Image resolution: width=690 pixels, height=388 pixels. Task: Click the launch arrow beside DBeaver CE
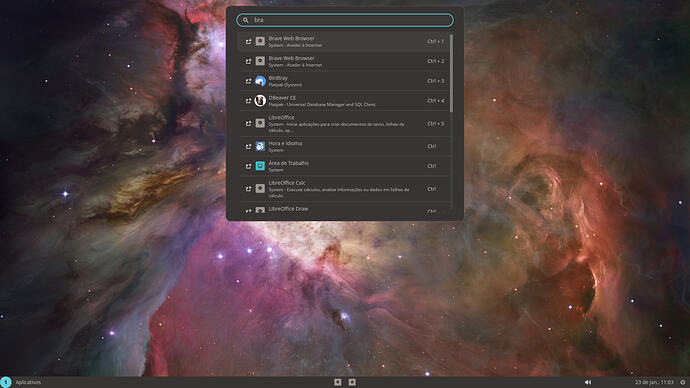[248, 101]
